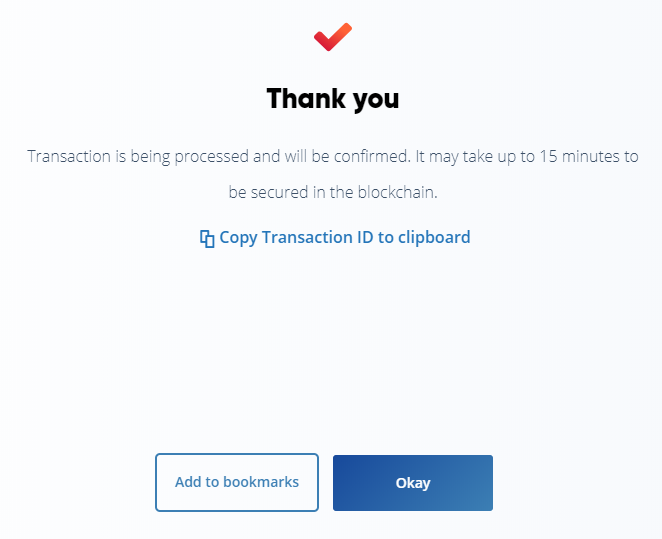Screen dimensions: 662x539
Task: Choose the white Add to bookmarks option
Action: tap(237, 482)
